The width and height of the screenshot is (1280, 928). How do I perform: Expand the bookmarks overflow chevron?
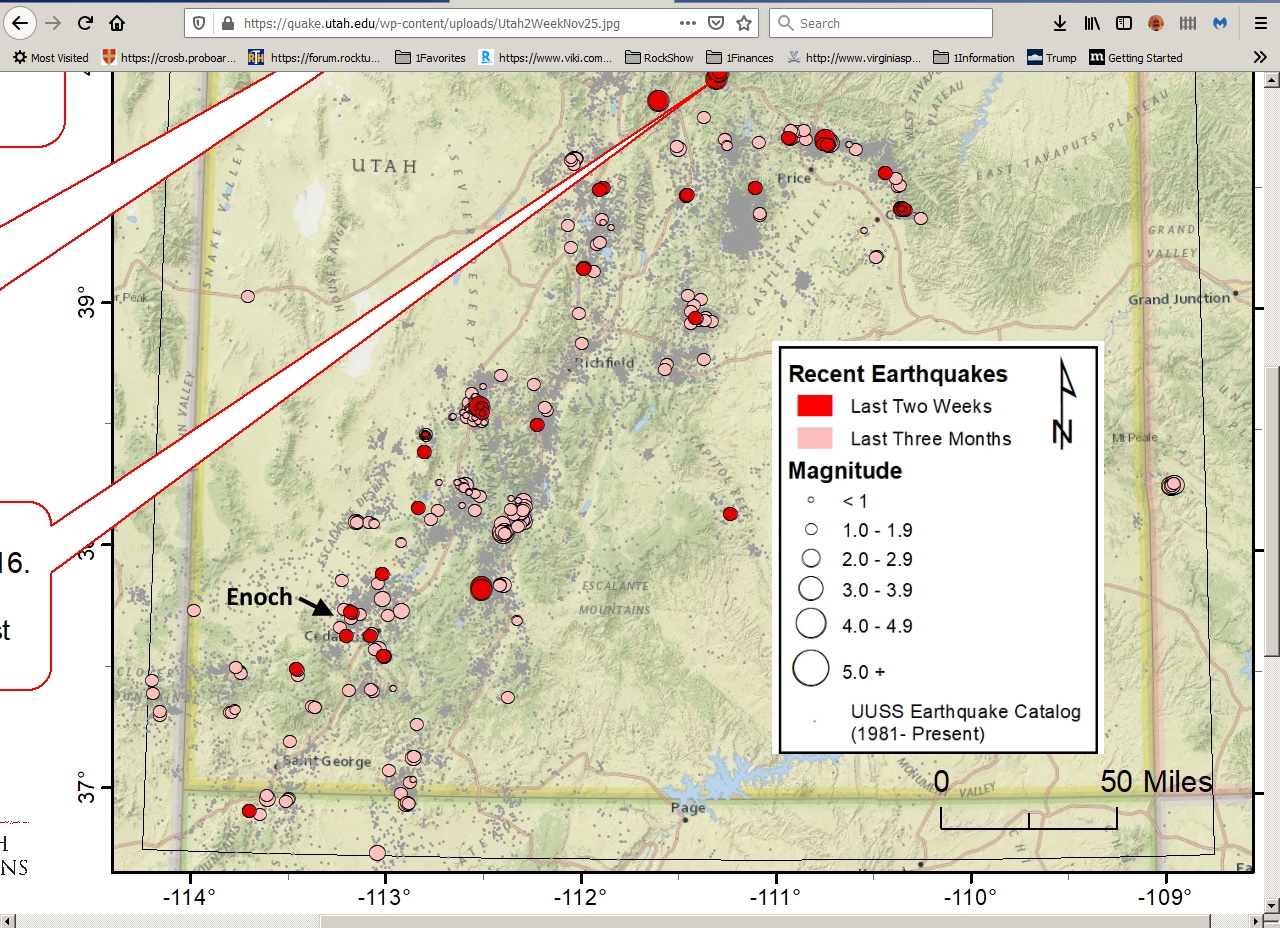(x=1260, y=57)
